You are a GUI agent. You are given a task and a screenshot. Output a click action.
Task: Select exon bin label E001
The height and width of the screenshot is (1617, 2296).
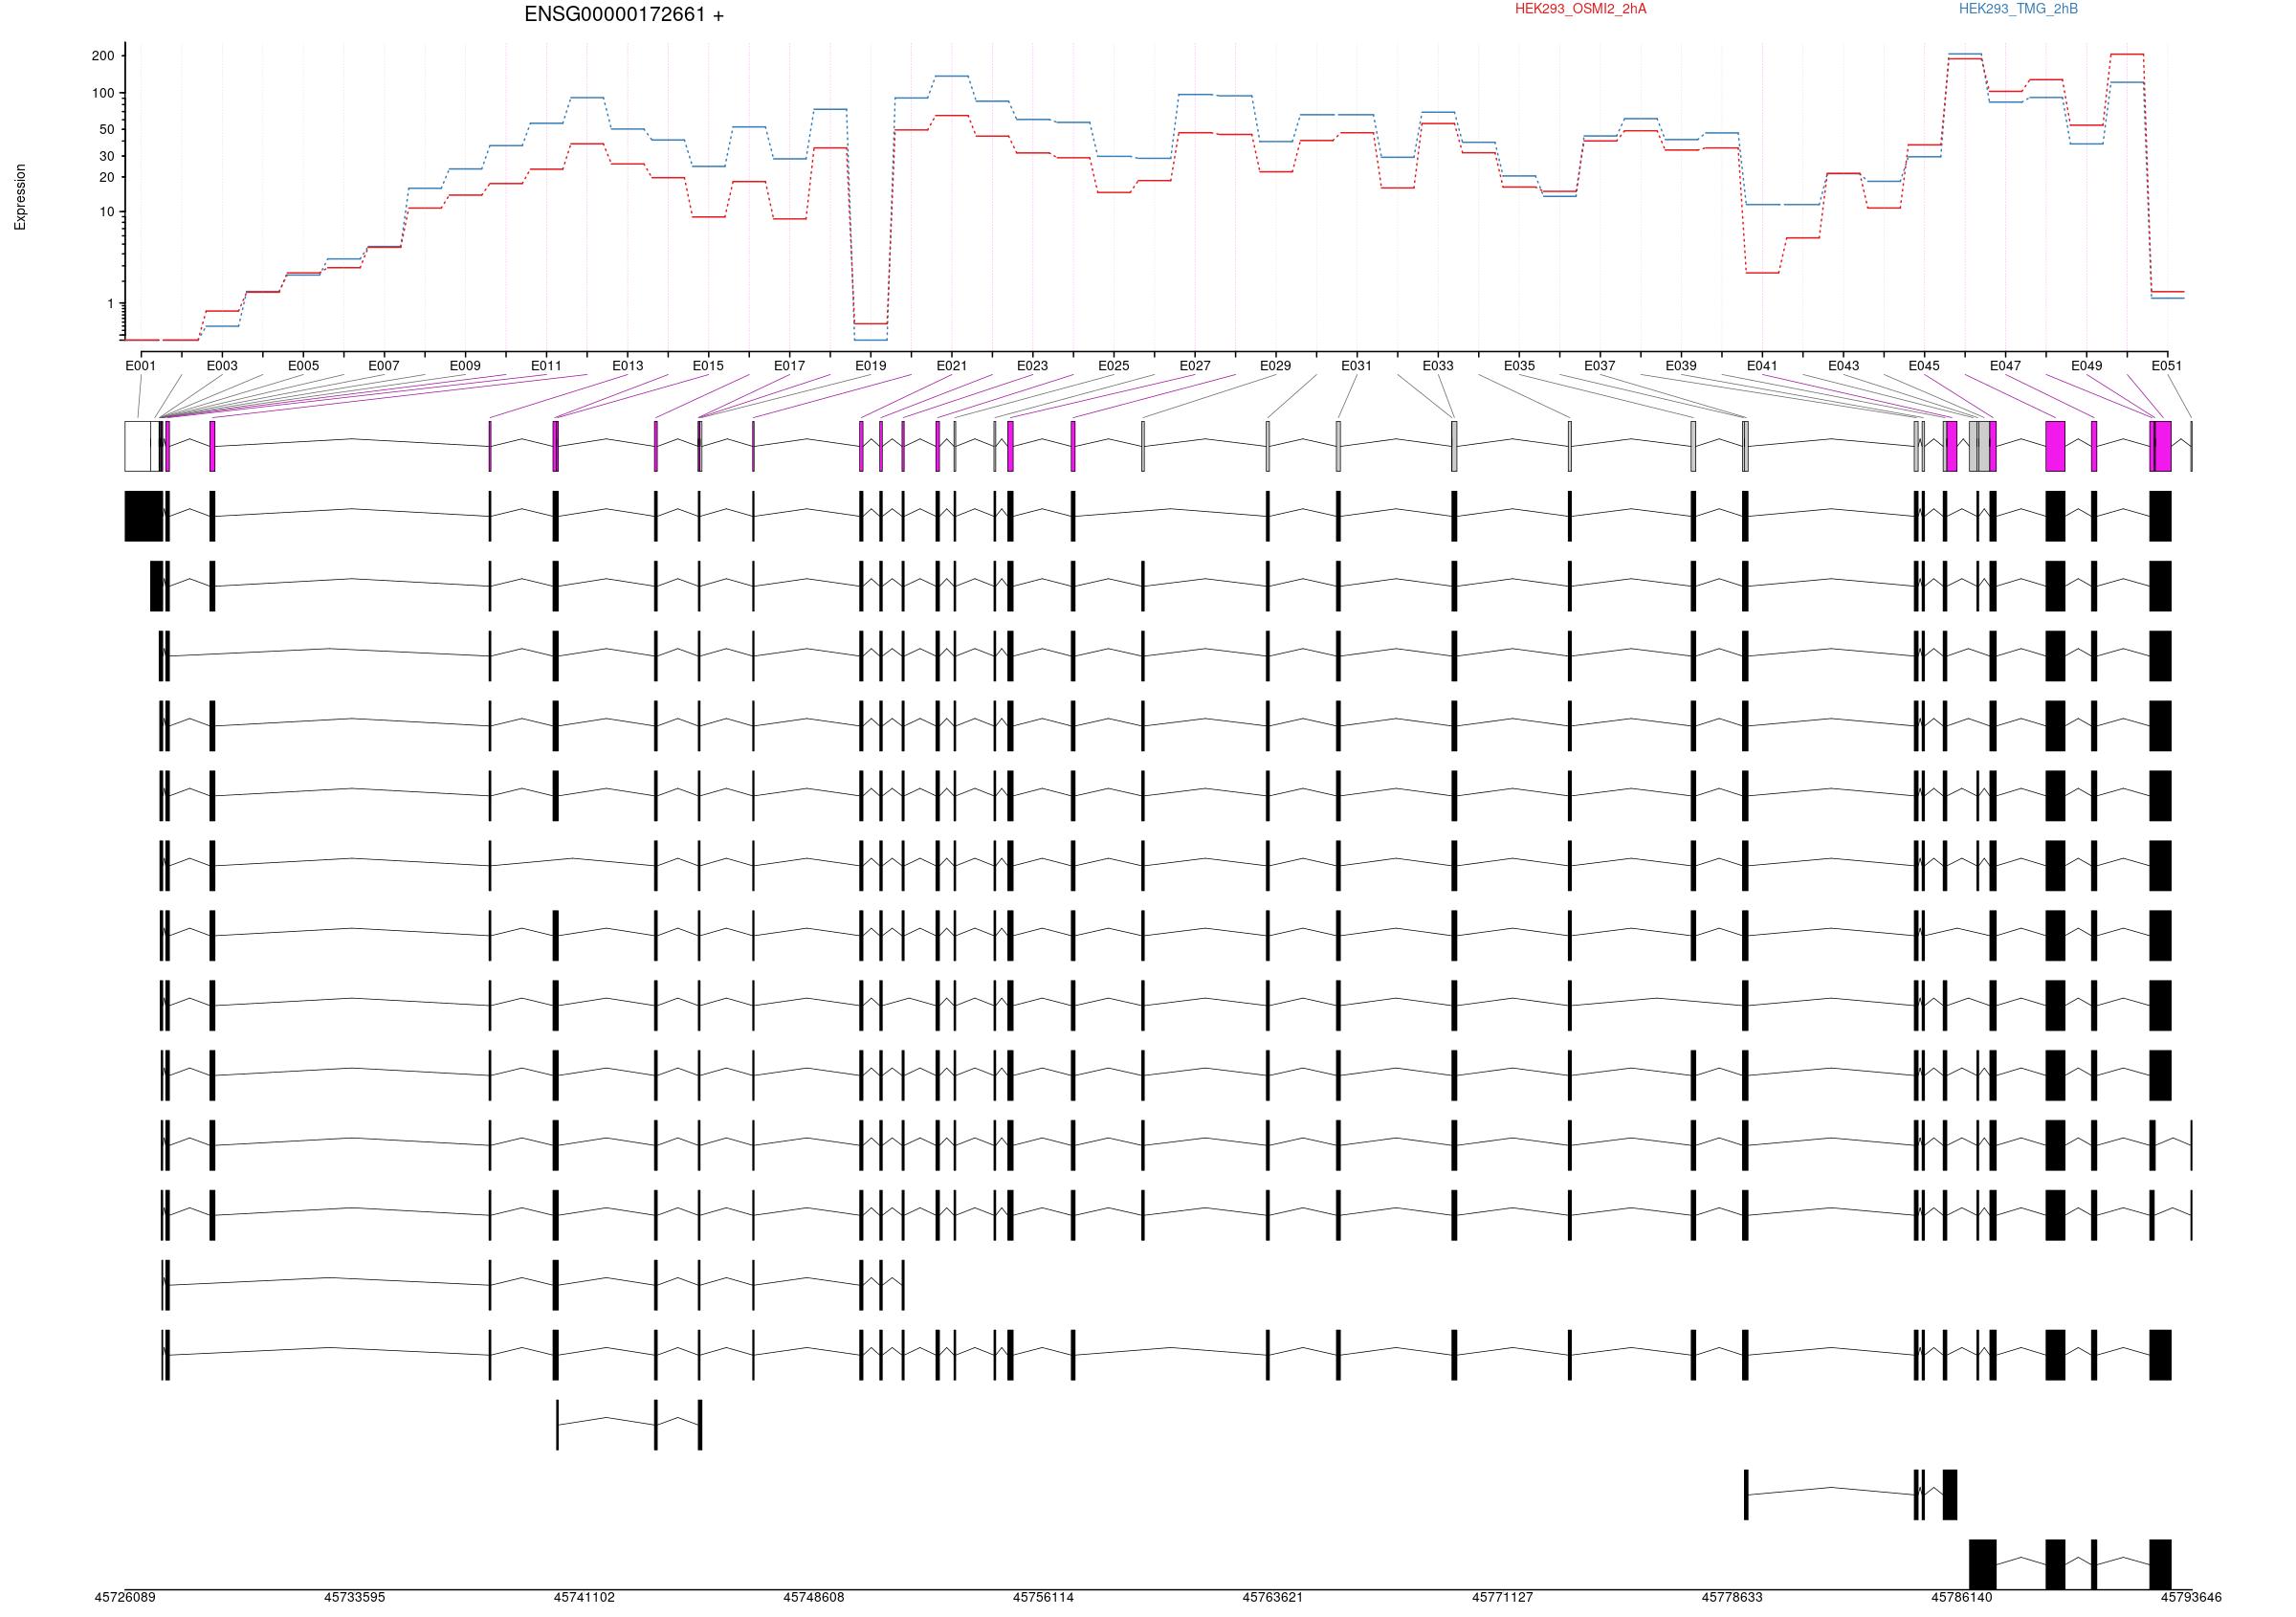coord(141,366)
